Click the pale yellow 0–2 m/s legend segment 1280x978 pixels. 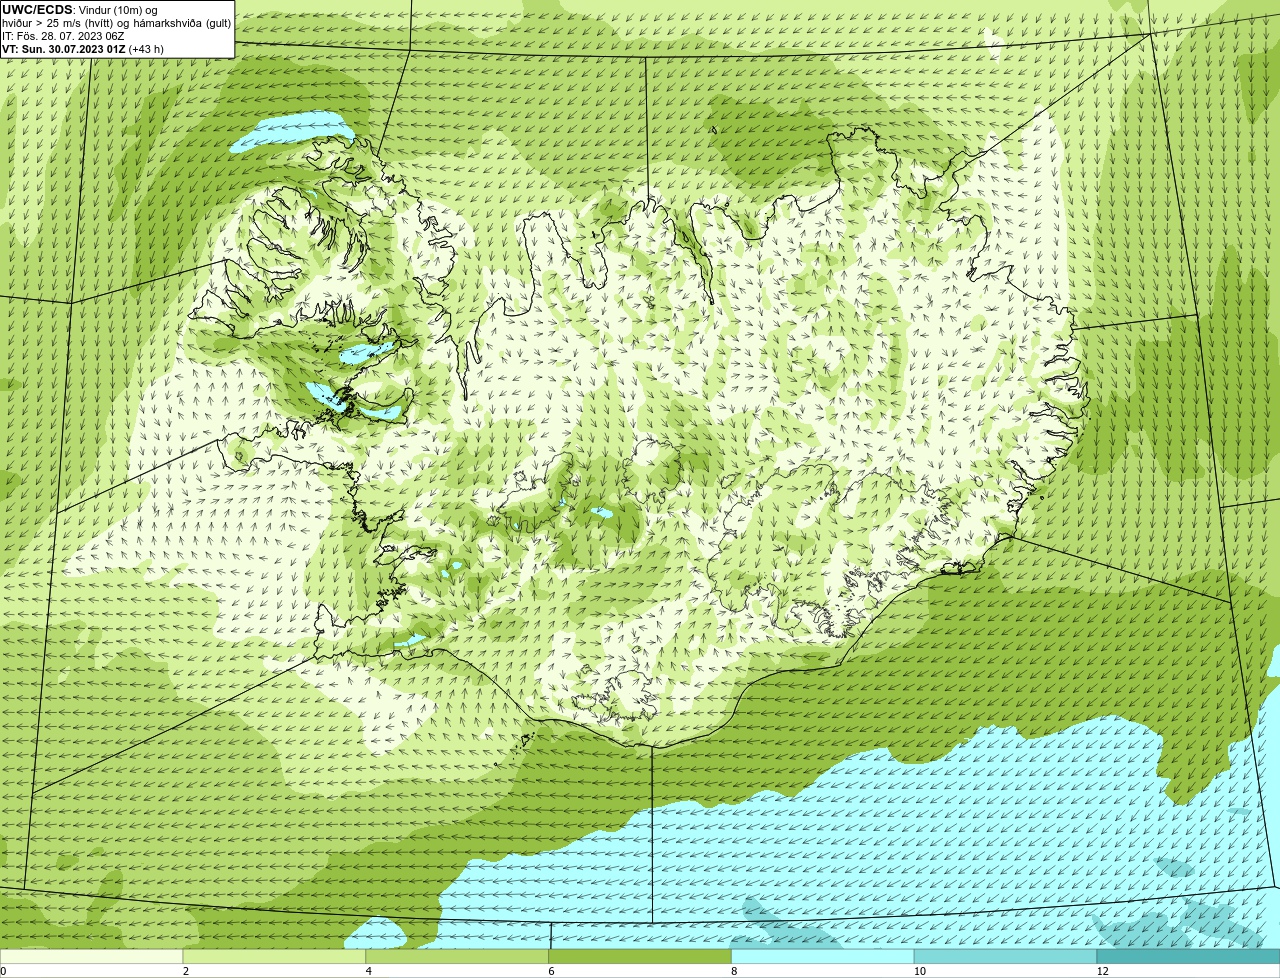(x=92, y=957)
